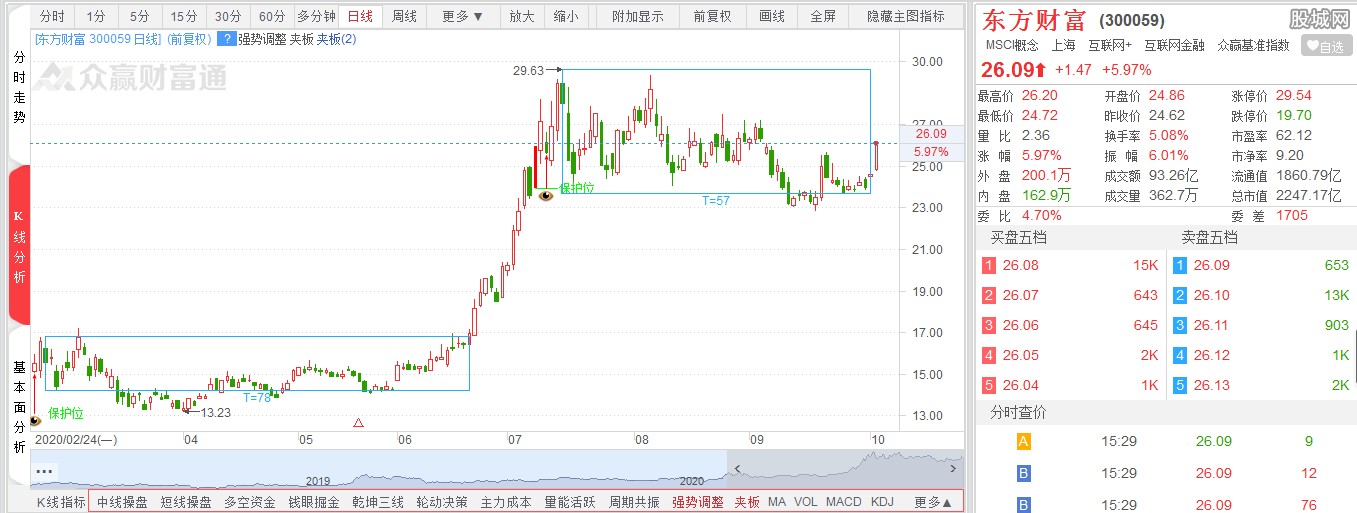
Task: Enable the VOL indicator
Action: [805, 502]
